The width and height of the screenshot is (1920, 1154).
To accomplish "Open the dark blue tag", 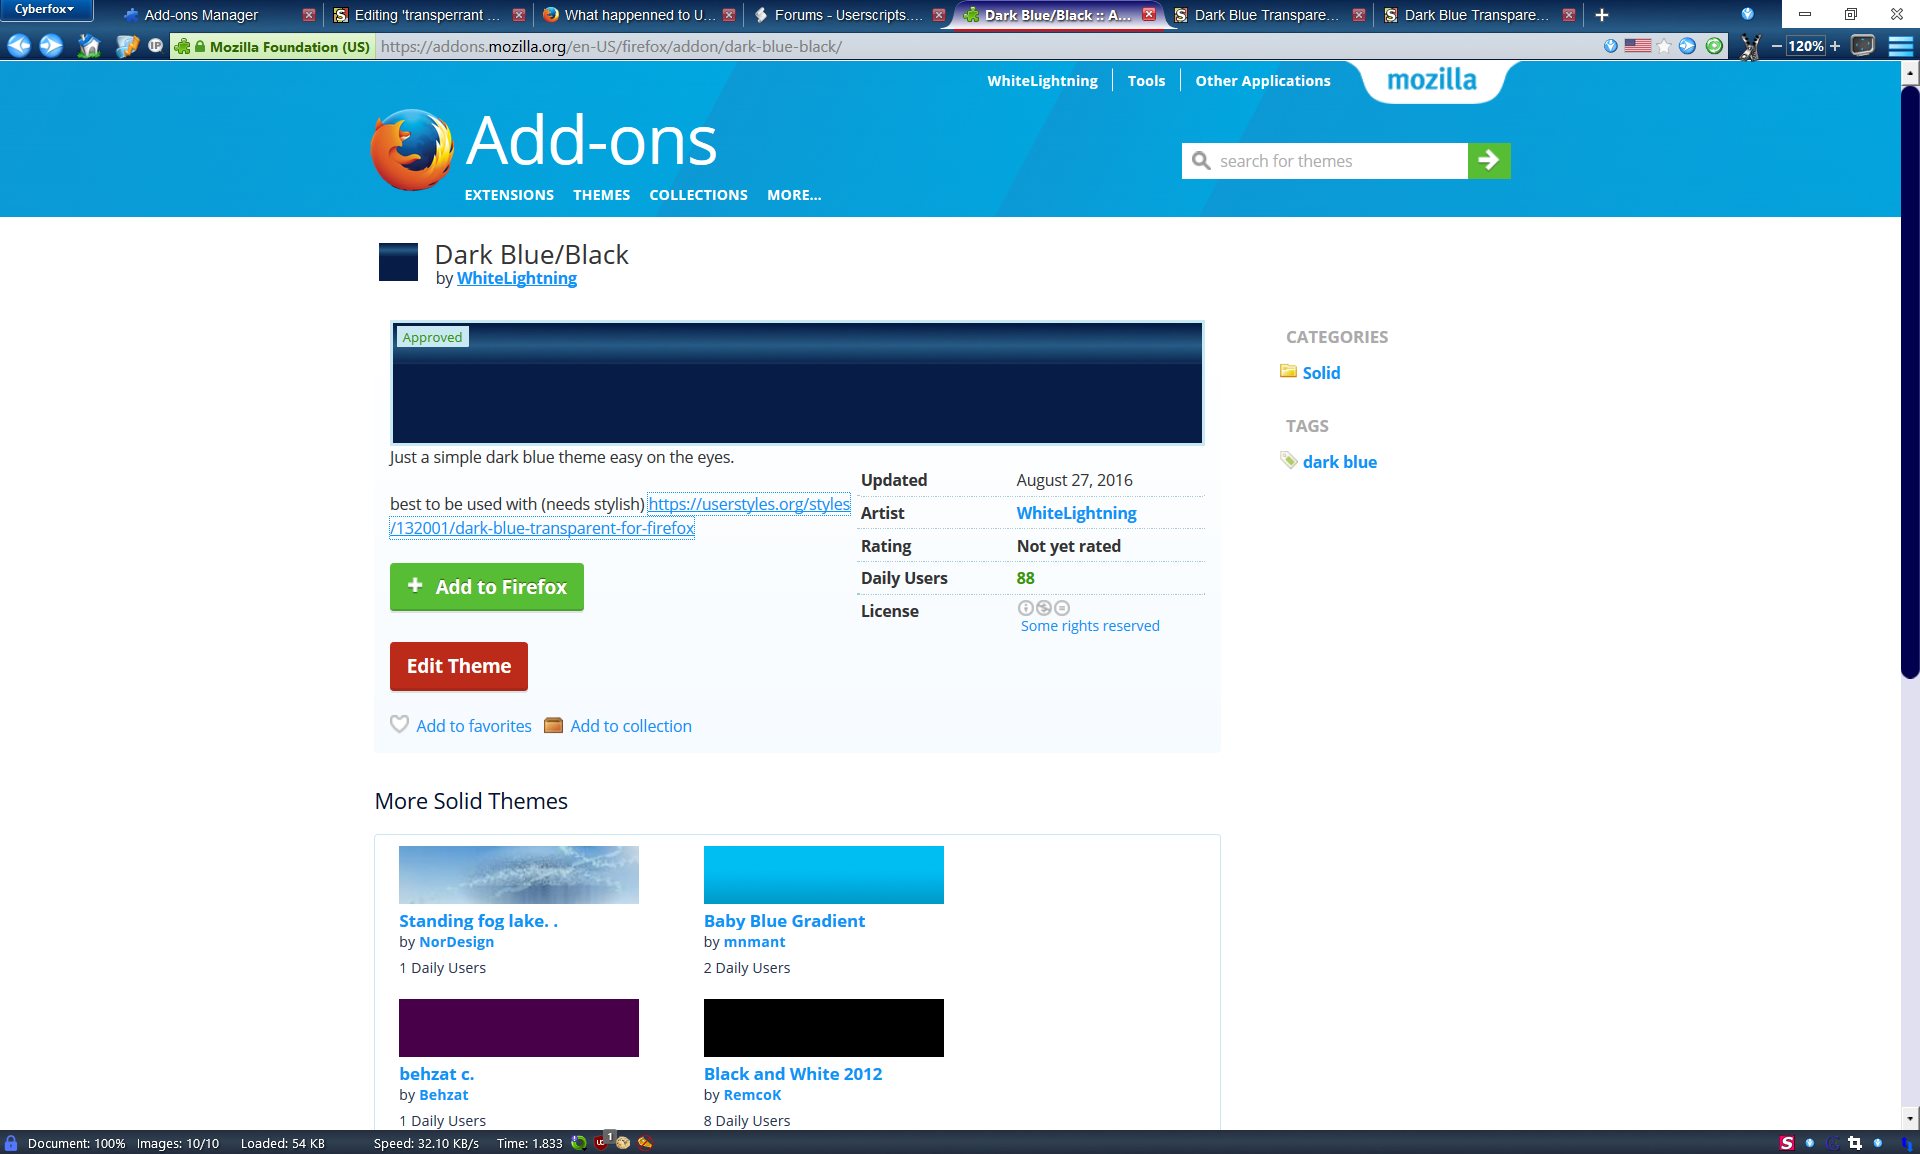I will pyautogui.click(x=1339, y=462).
